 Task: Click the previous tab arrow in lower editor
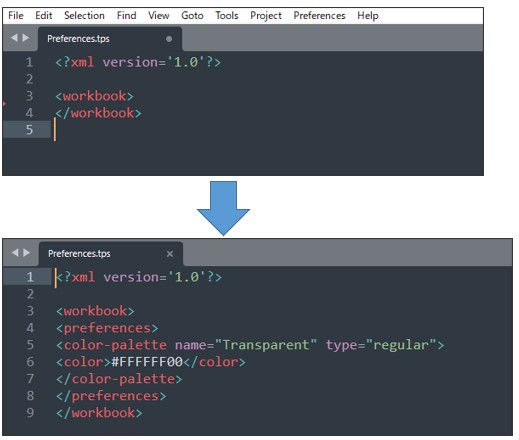[x=15, y=253]
